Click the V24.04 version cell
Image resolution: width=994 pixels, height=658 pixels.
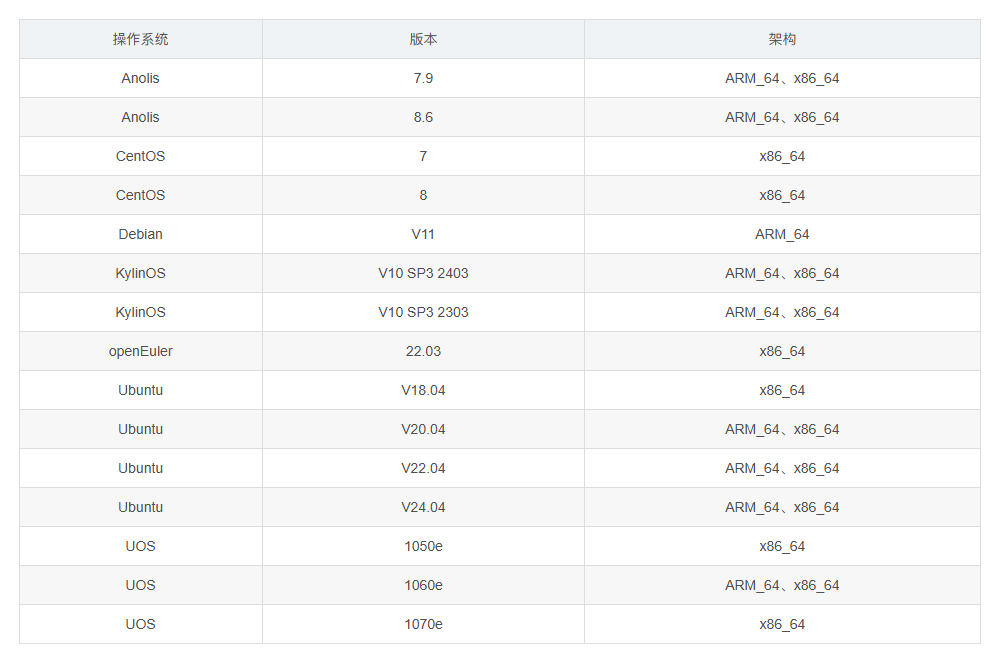(423, 507)
